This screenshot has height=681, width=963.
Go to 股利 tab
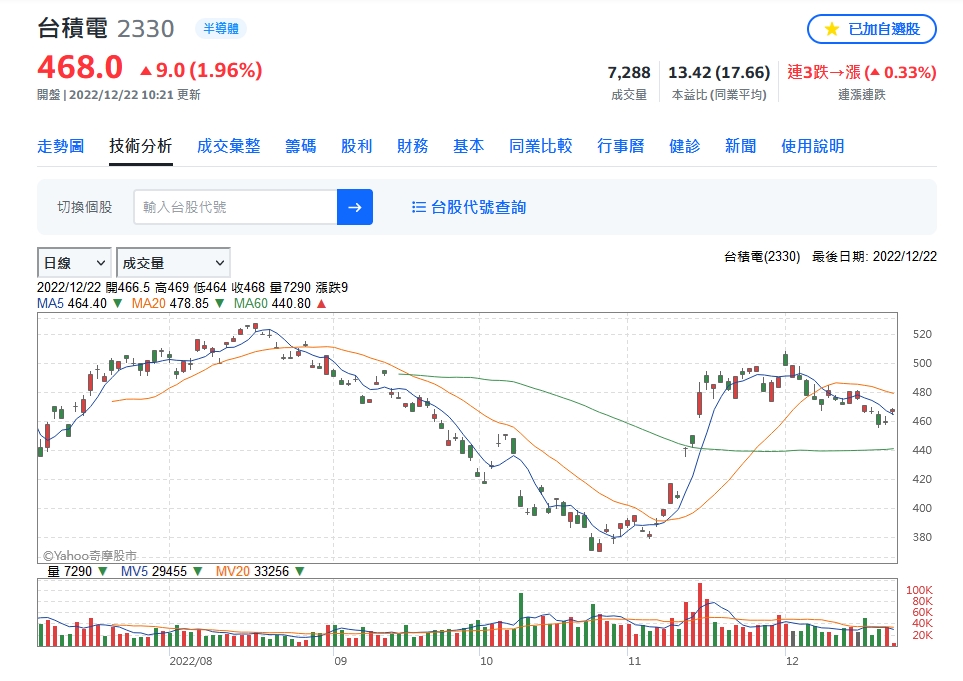click(x=357, y=146)
